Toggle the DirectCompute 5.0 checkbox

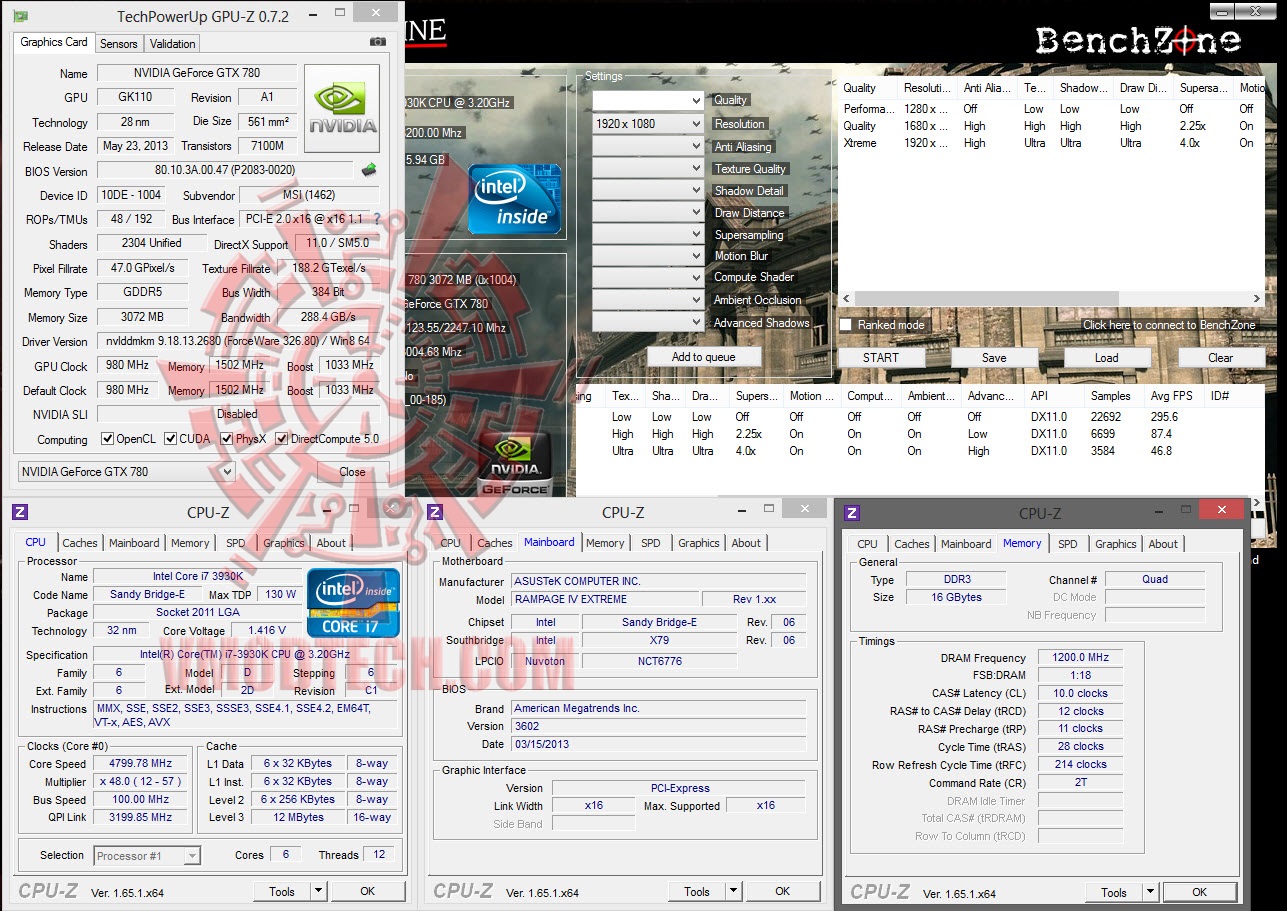(282, 439)
